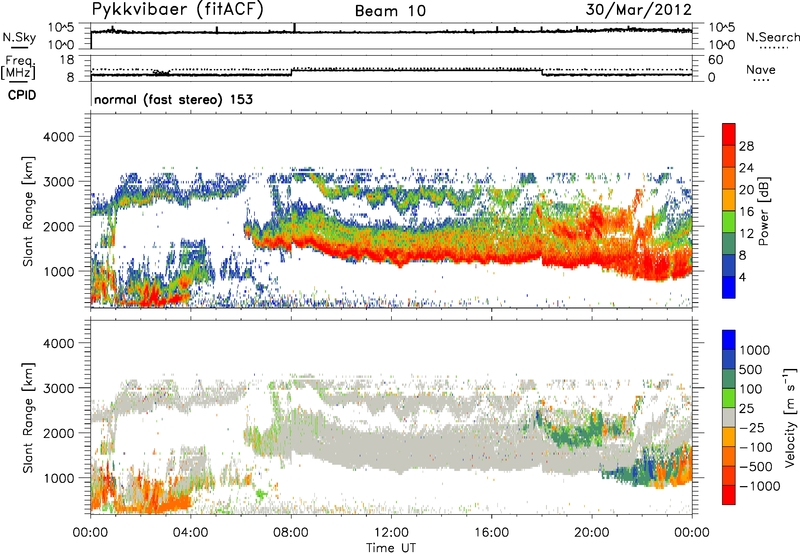Click the 'N.Search' legend label
Viewport: 800px width, 554px height.
coord(772,37)
